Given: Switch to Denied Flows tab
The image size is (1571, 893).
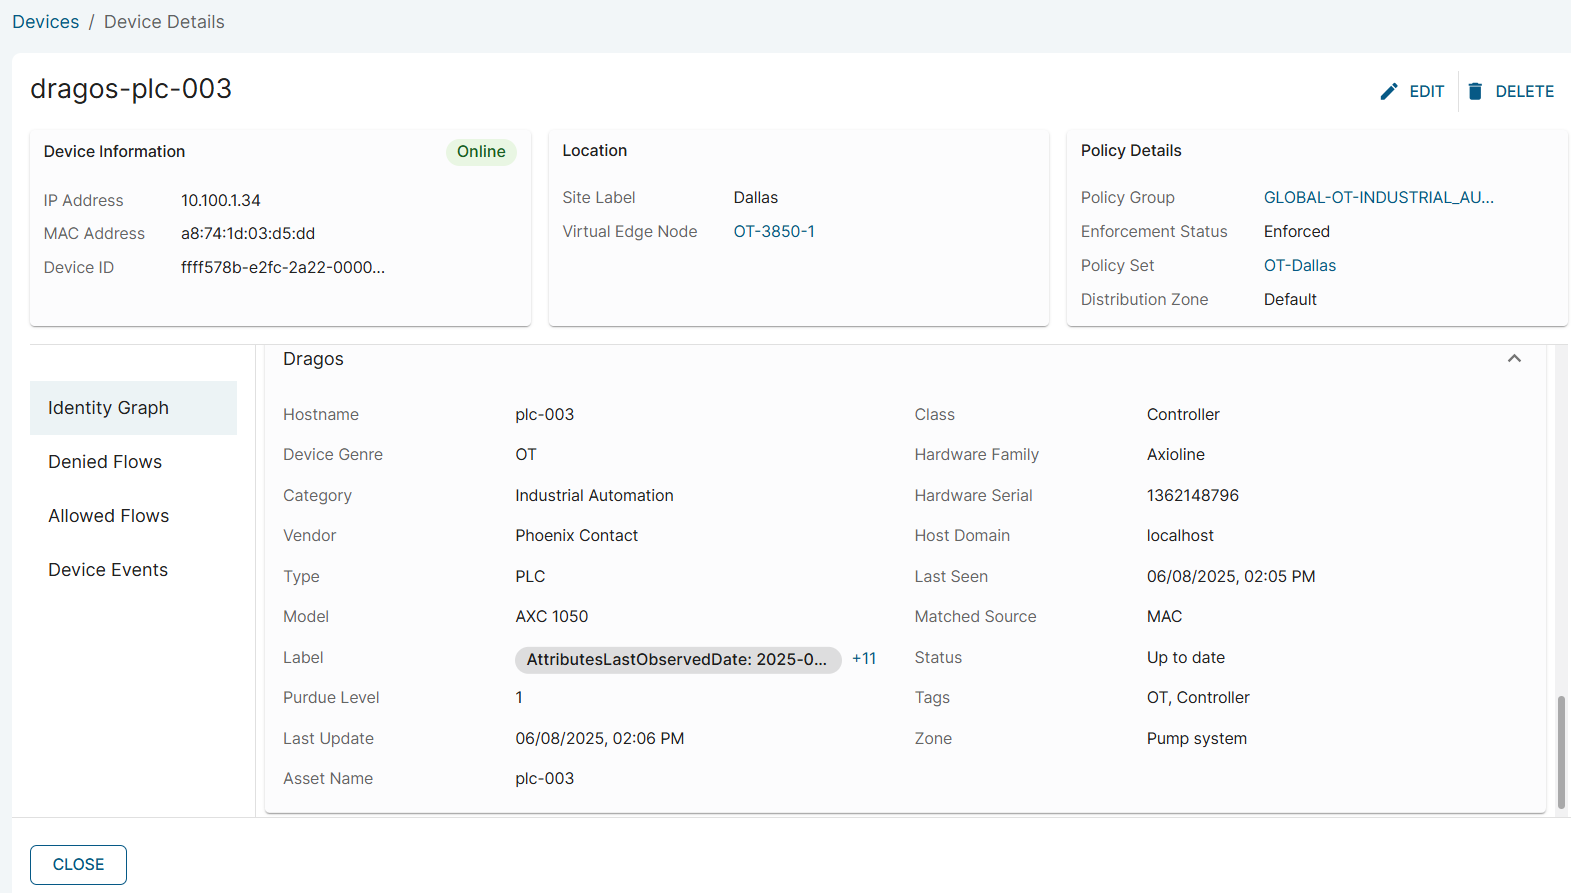Looking at the screenshot, I should pyautogui.click(x=105, y=462).
